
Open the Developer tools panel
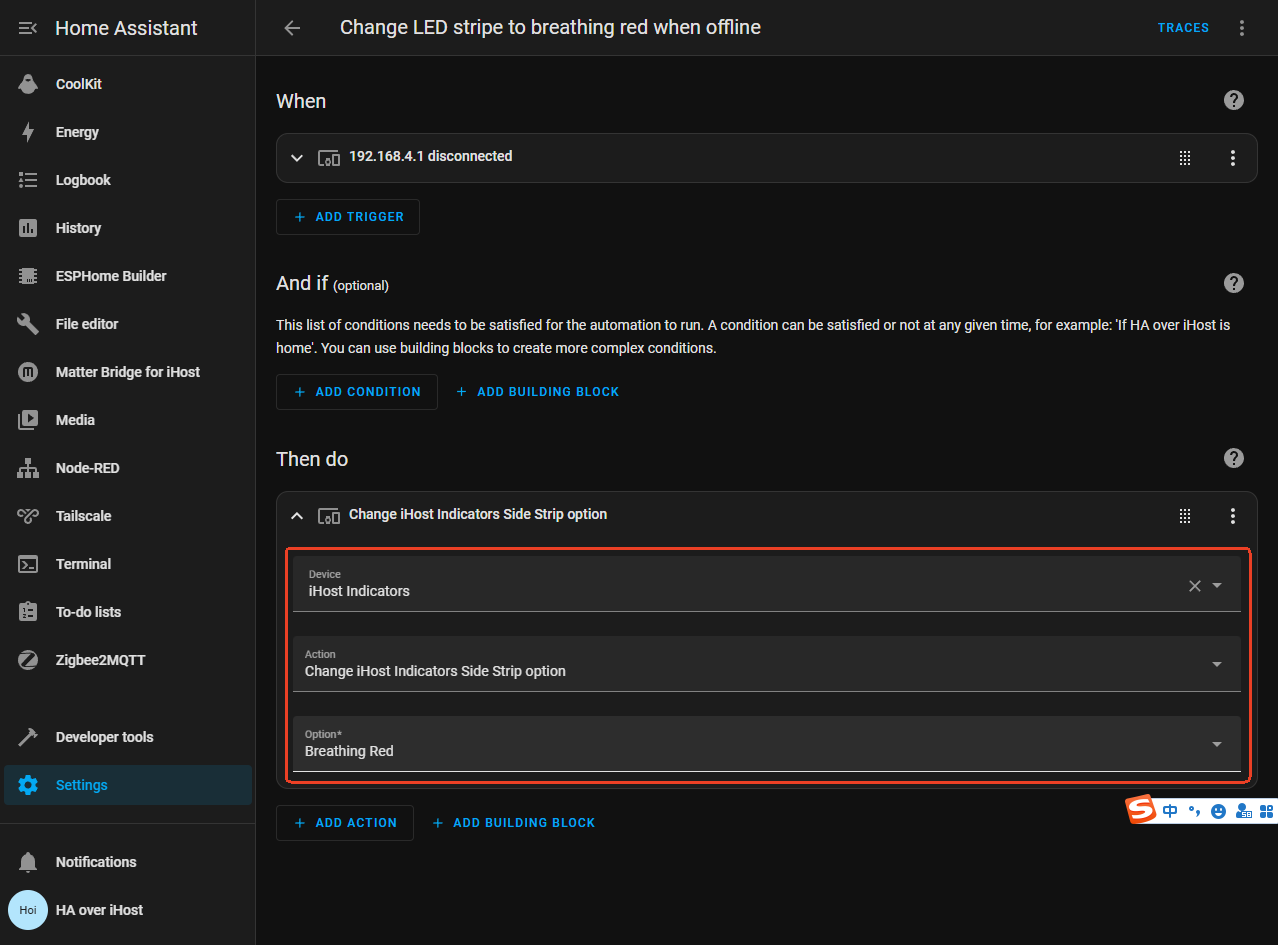click(128, 737)
